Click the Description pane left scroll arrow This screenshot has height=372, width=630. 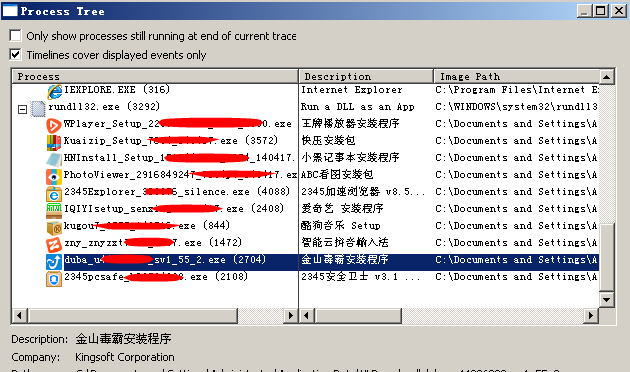[307, 316]
